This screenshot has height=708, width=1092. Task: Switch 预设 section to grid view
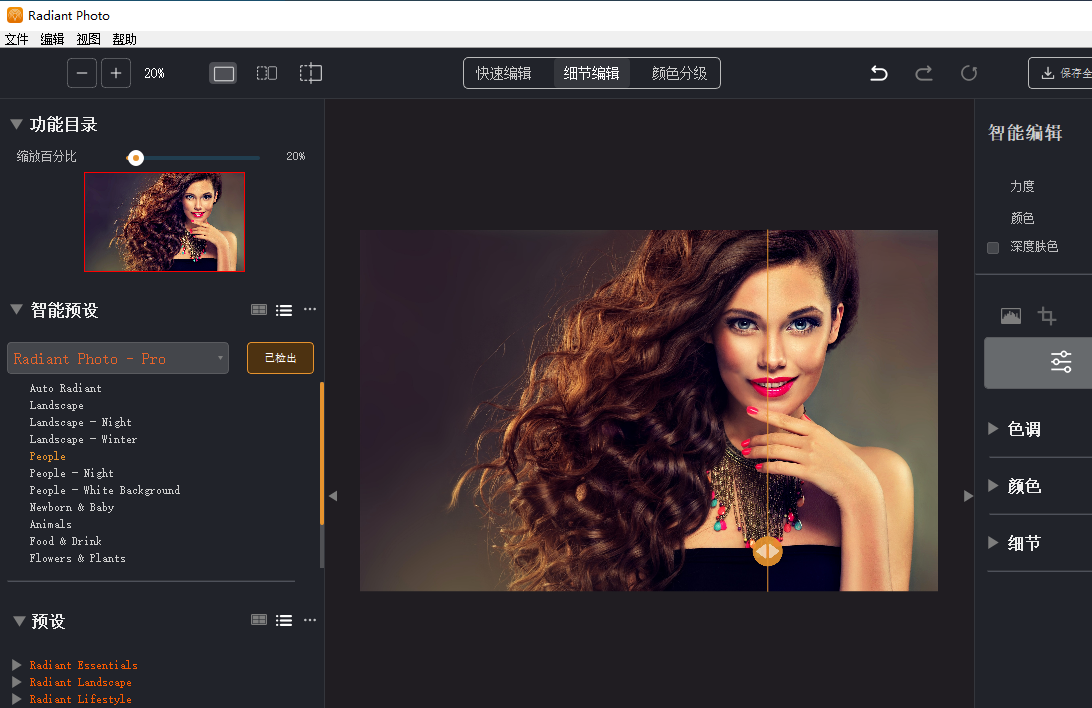pos(259,620)
